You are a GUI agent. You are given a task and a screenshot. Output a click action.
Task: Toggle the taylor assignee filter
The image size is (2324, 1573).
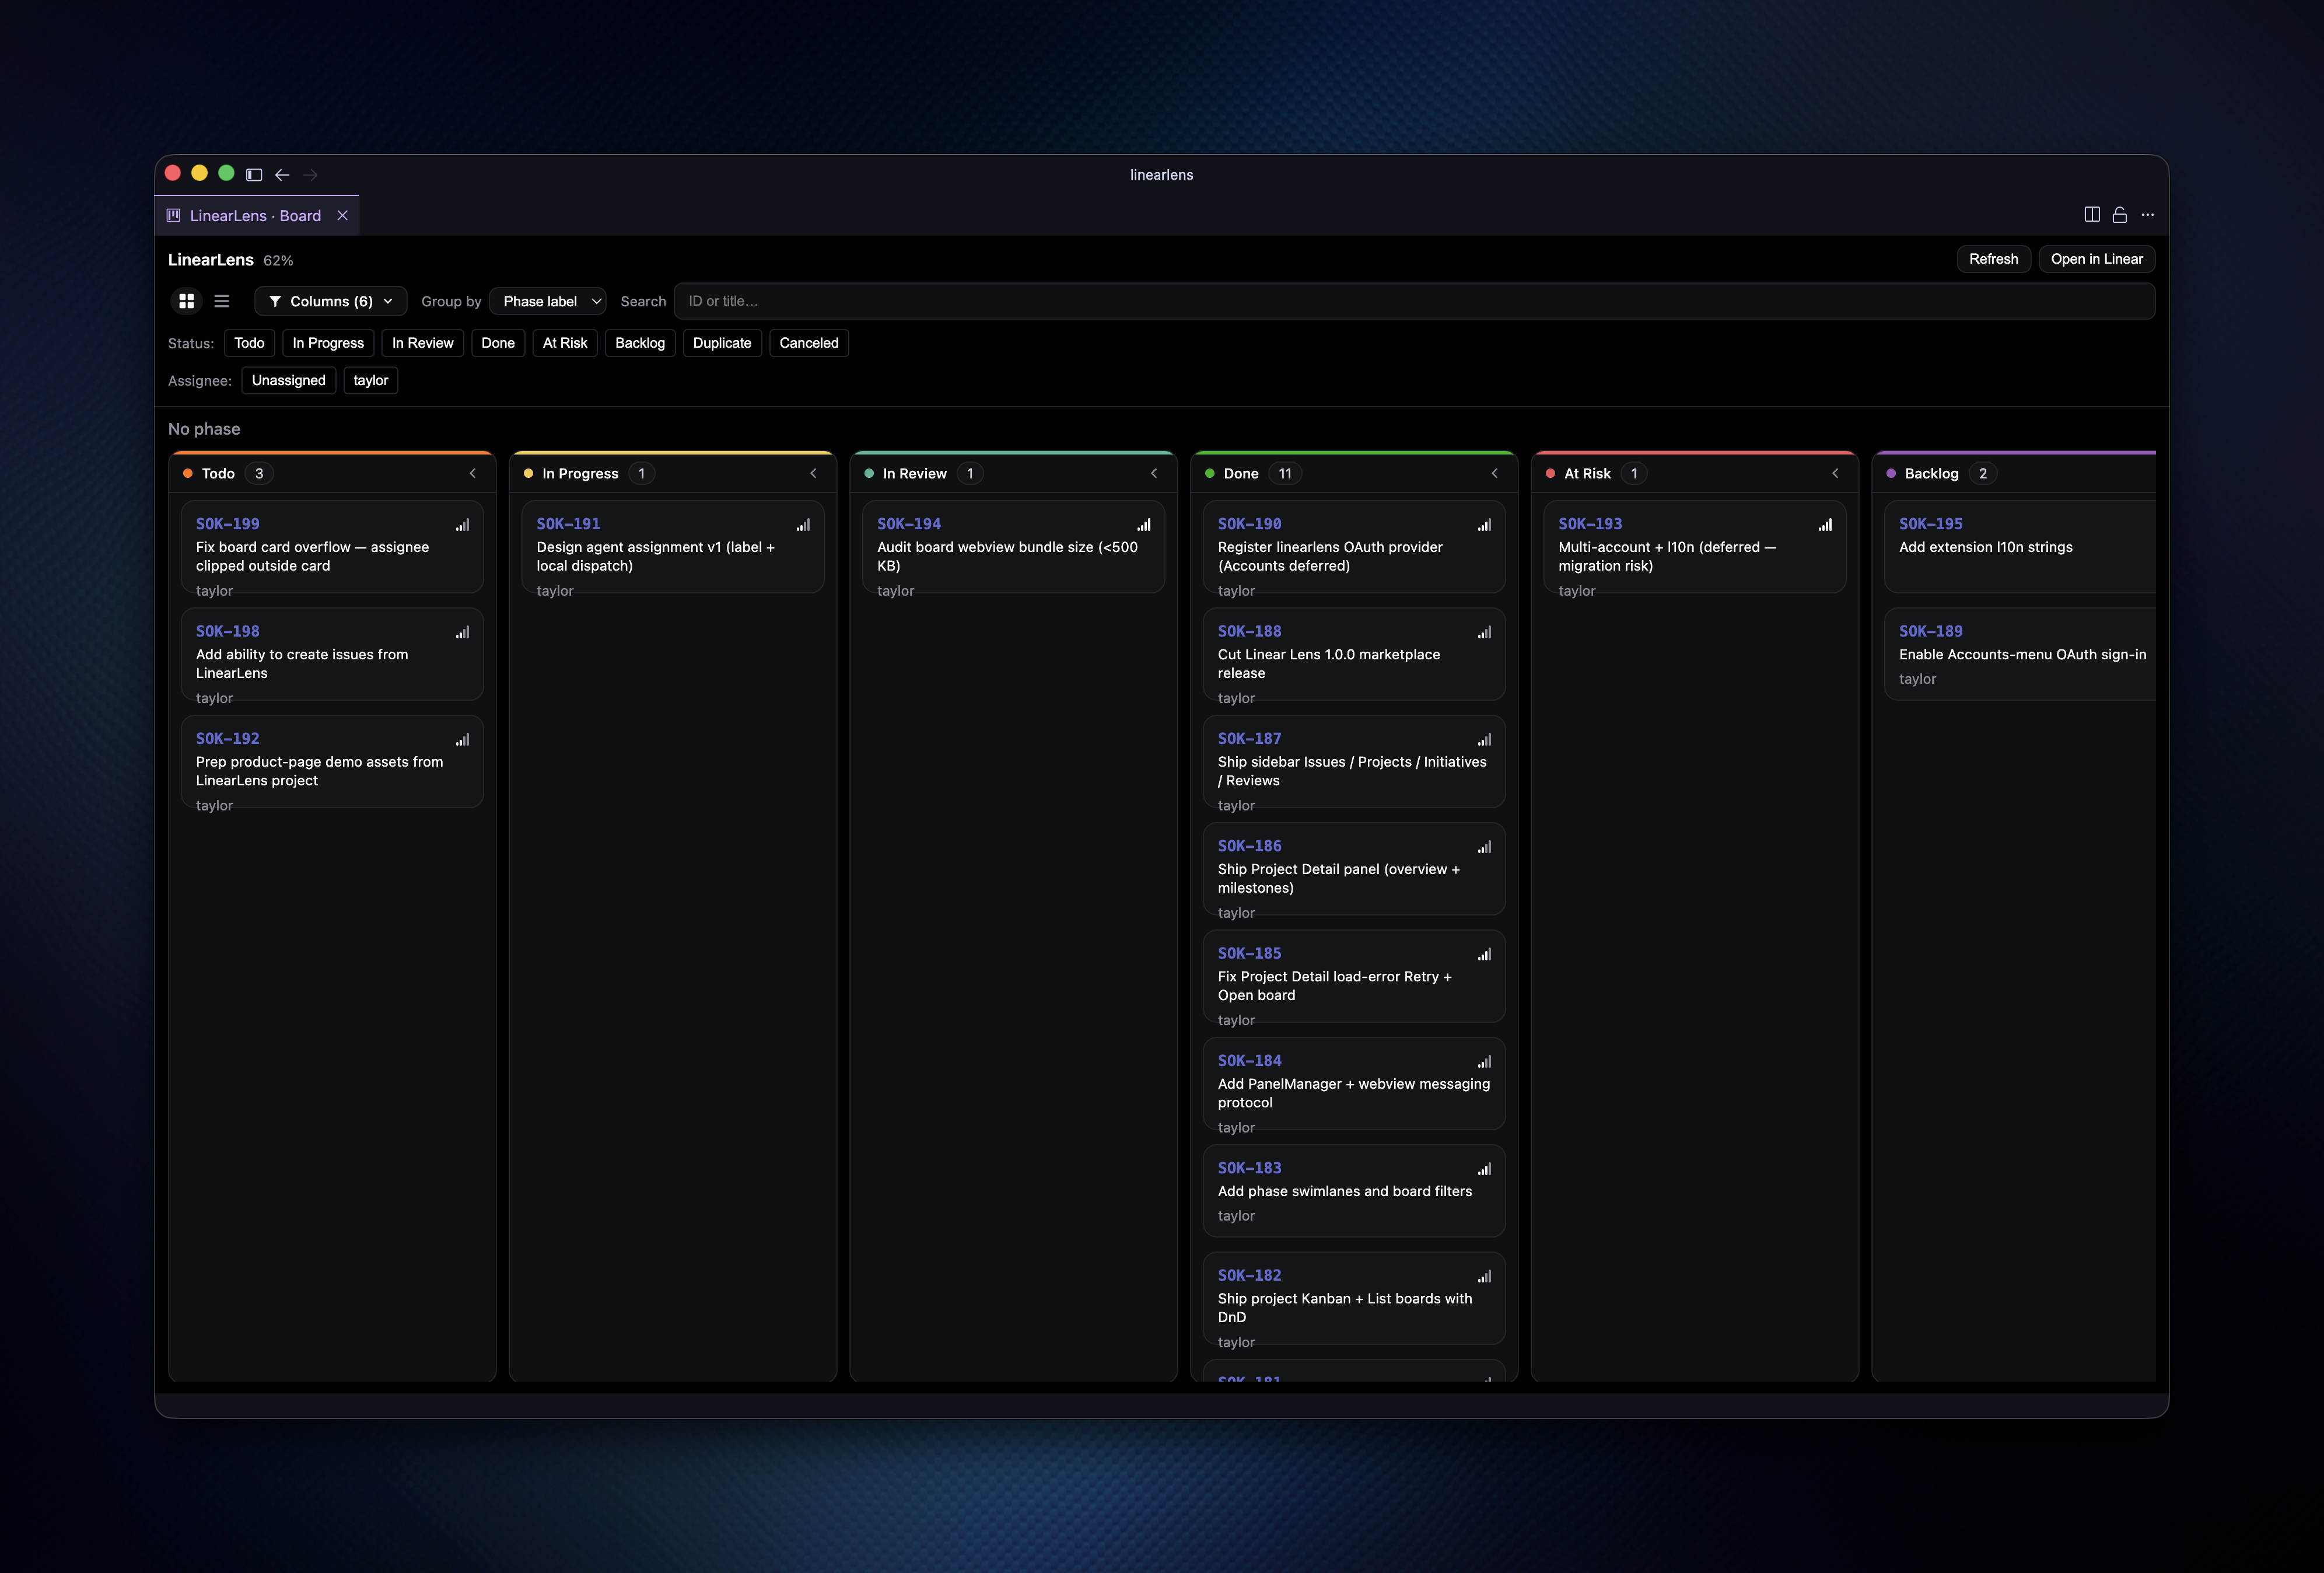pyautogui.click(x=370, y=380)
